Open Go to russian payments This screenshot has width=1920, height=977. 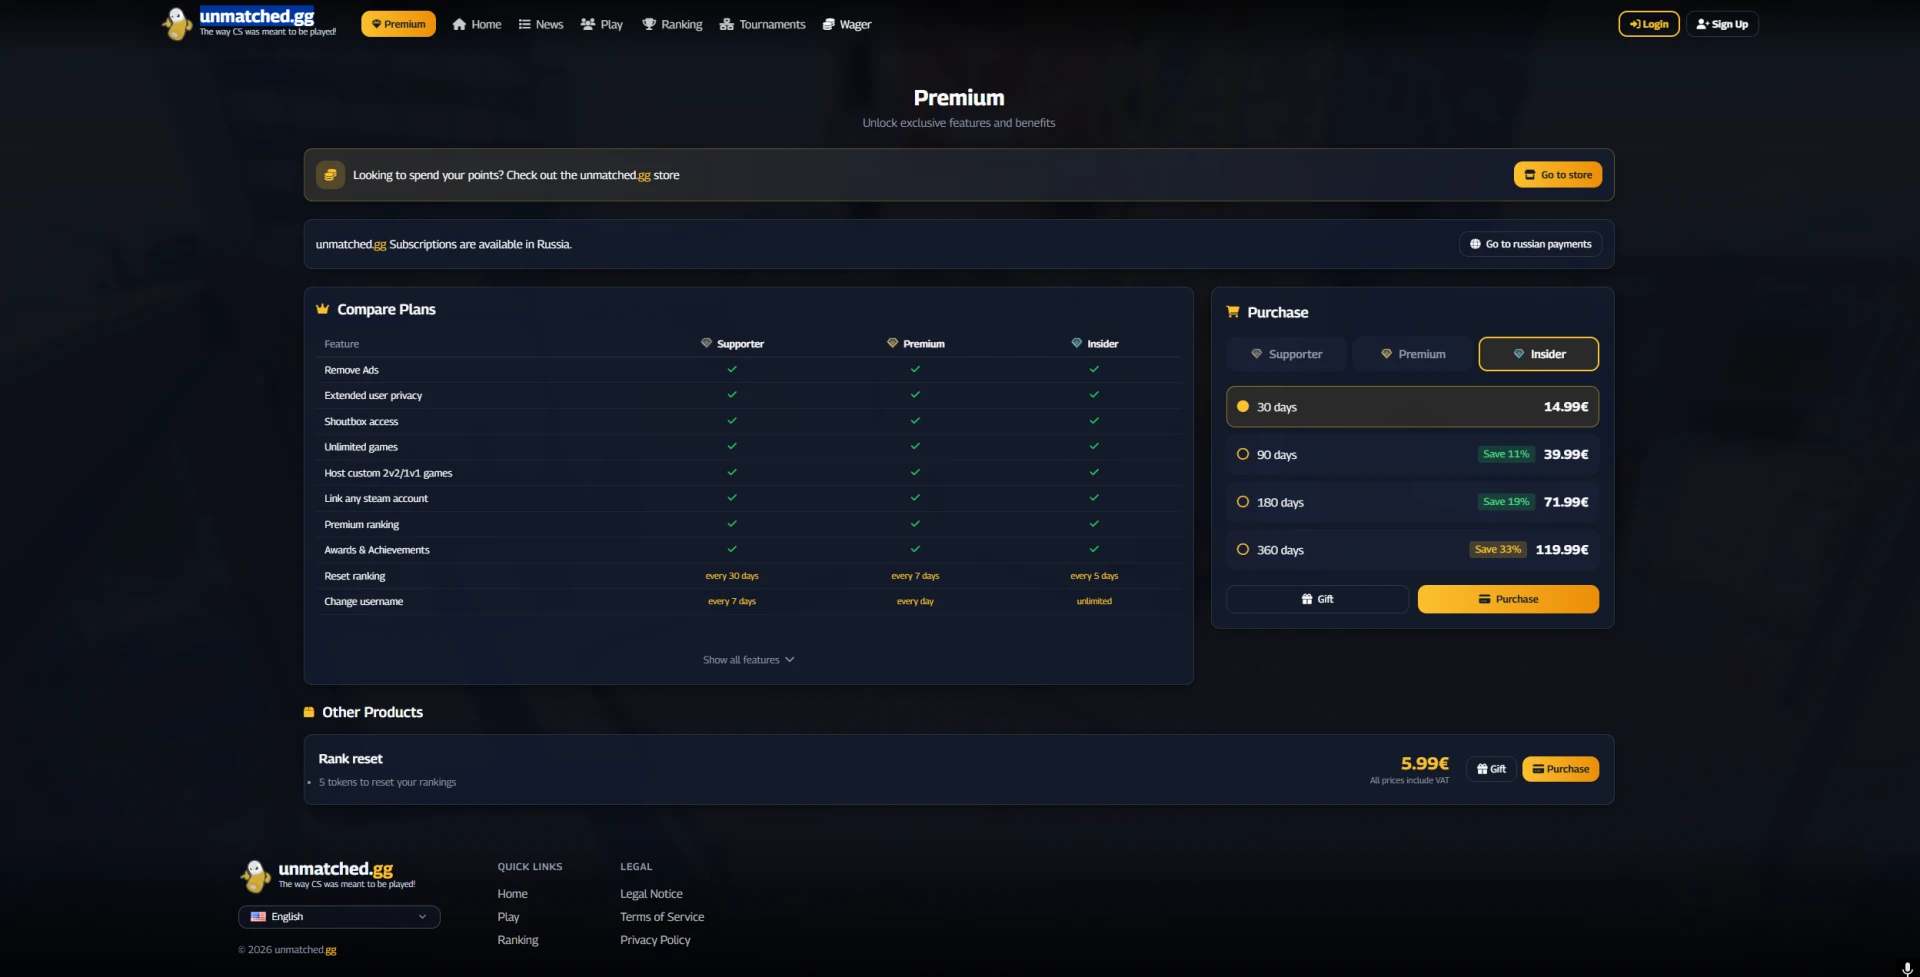click(x=1530, y=244)
